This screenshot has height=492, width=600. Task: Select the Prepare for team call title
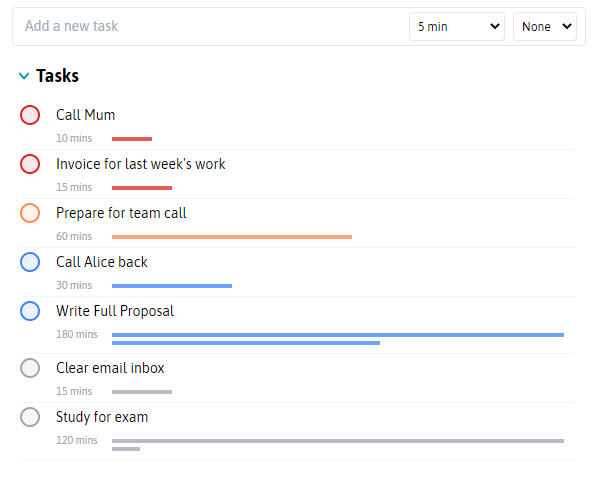(x=121, y=213)
